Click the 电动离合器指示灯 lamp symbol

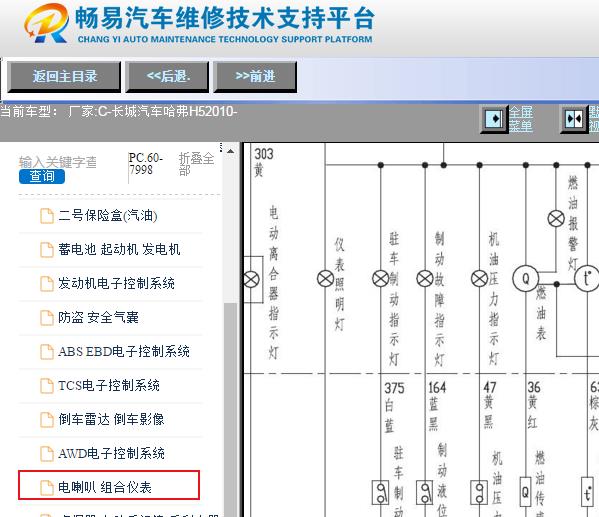pyautogui.click(x=251, y=279)
